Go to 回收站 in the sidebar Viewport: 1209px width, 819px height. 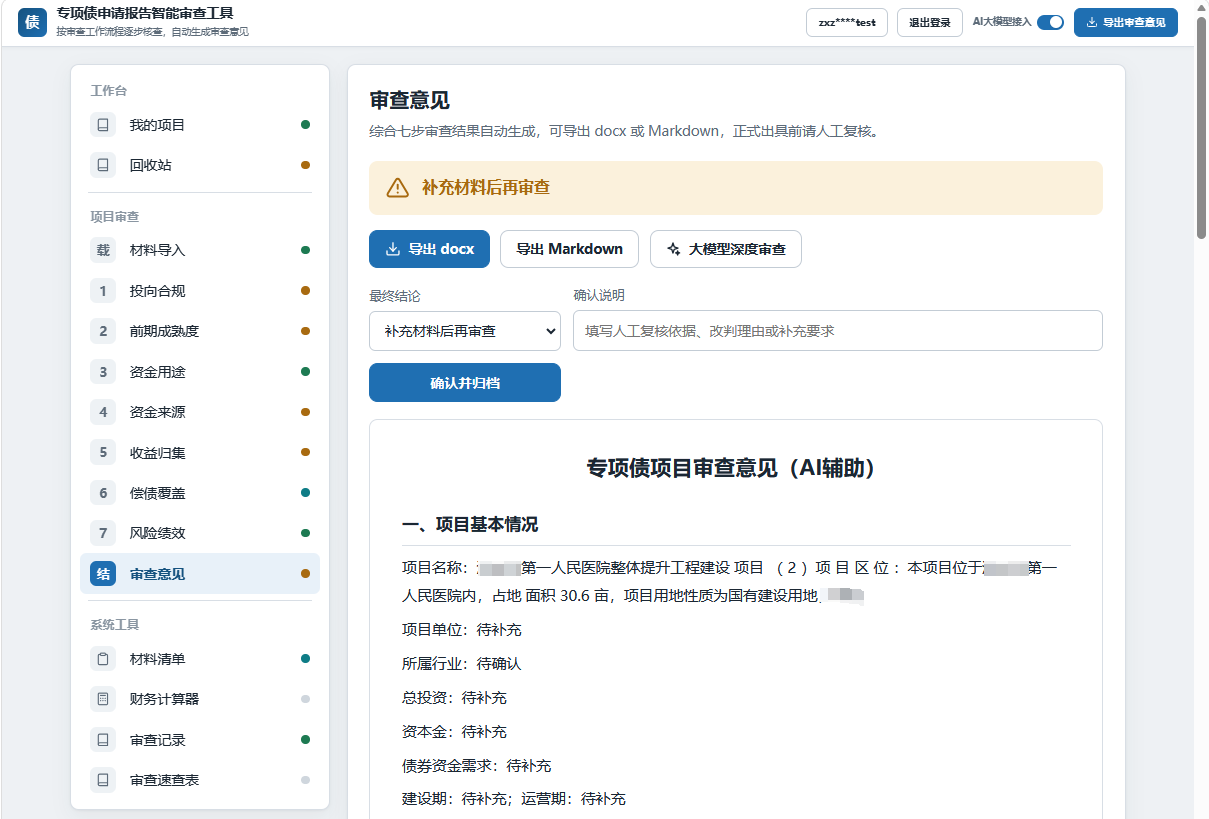click(x=200, y=165)
